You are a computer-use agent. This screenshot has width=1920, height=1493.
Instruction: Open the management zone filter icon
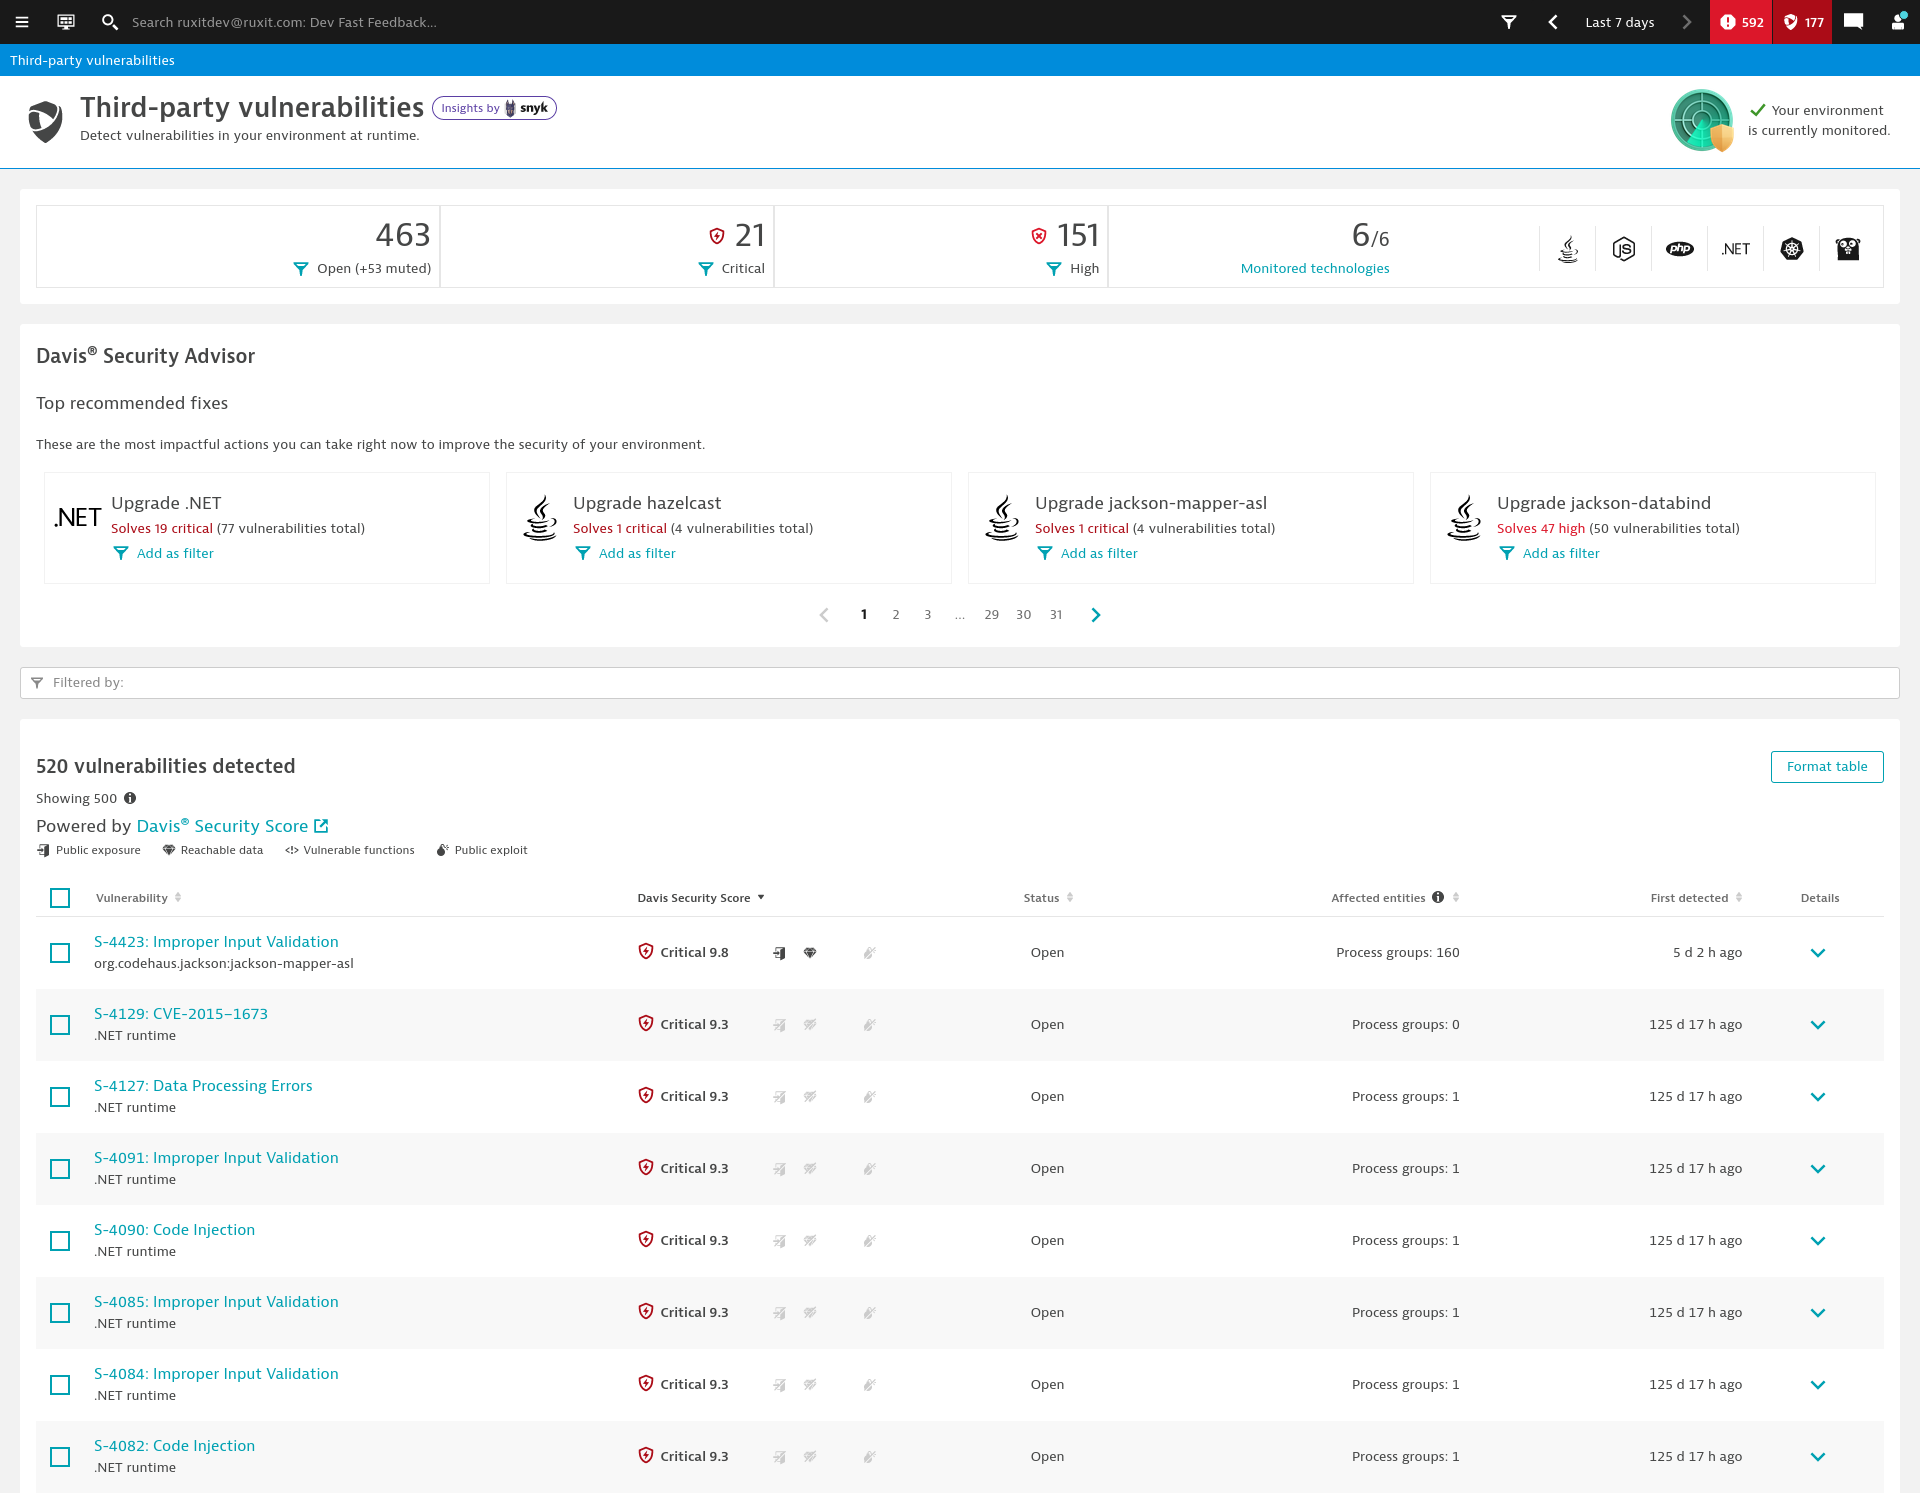1509,22
